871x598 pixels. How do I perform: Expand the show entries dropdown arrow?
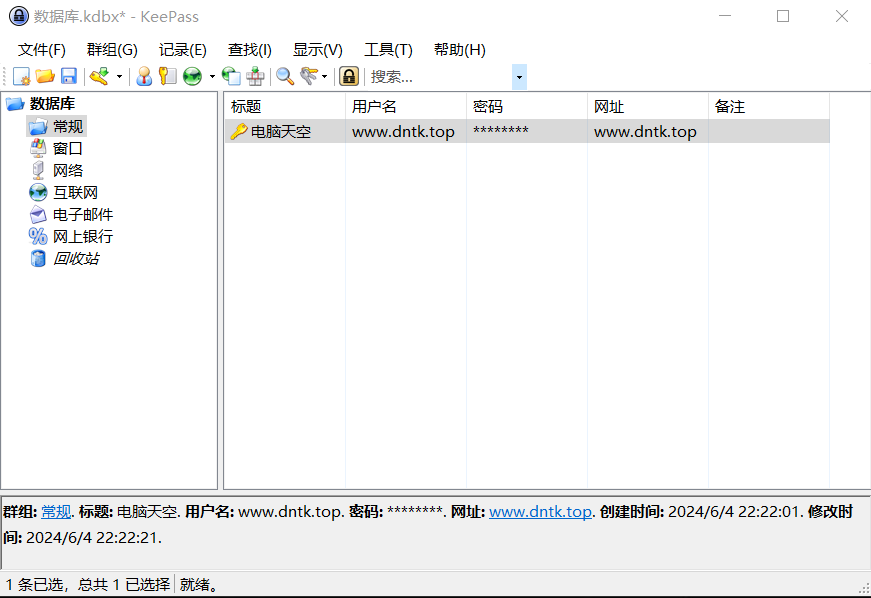click(324, 76)
